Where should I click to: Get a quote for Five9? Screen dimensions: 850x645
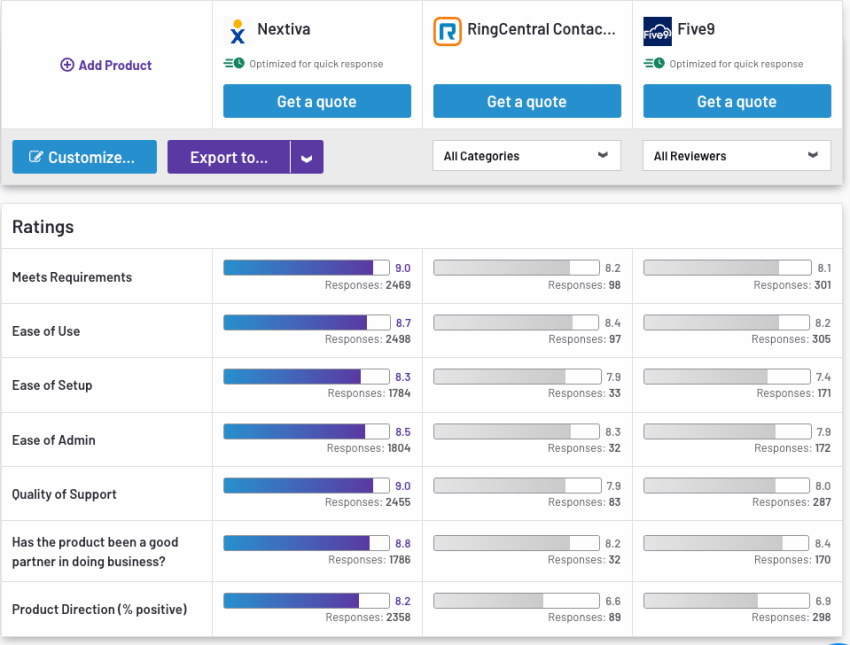(x=737, y=101)
